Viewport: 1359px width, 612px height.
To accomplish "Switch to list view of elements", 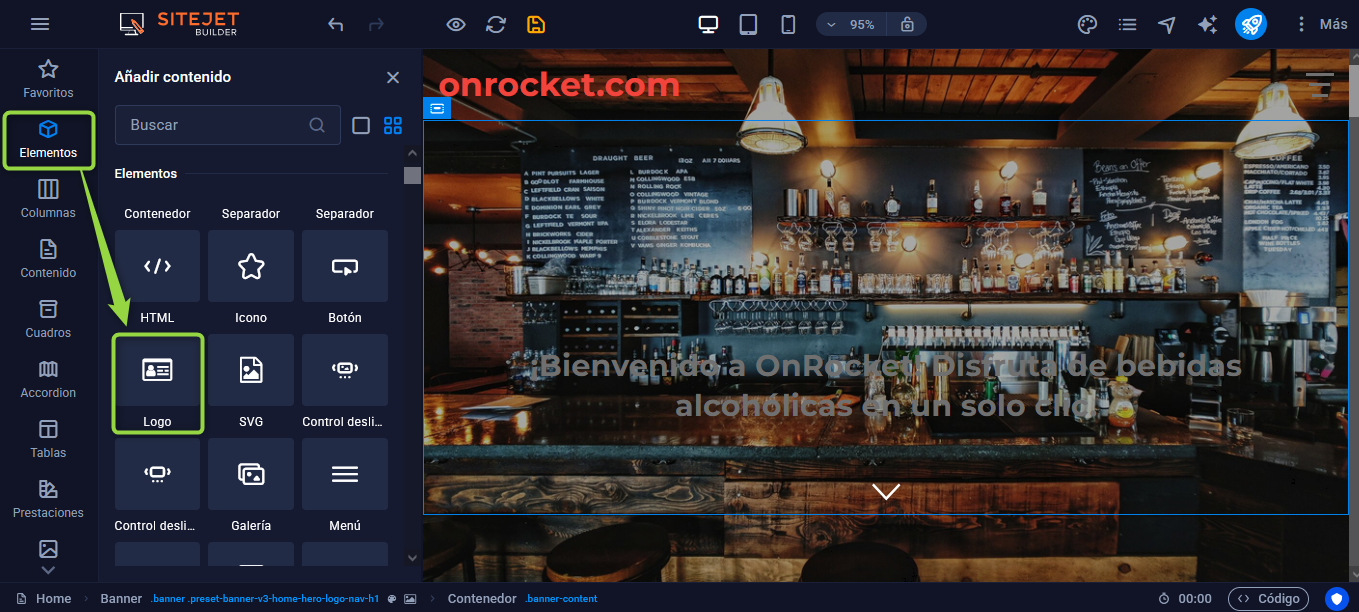I will pos(362,125).
